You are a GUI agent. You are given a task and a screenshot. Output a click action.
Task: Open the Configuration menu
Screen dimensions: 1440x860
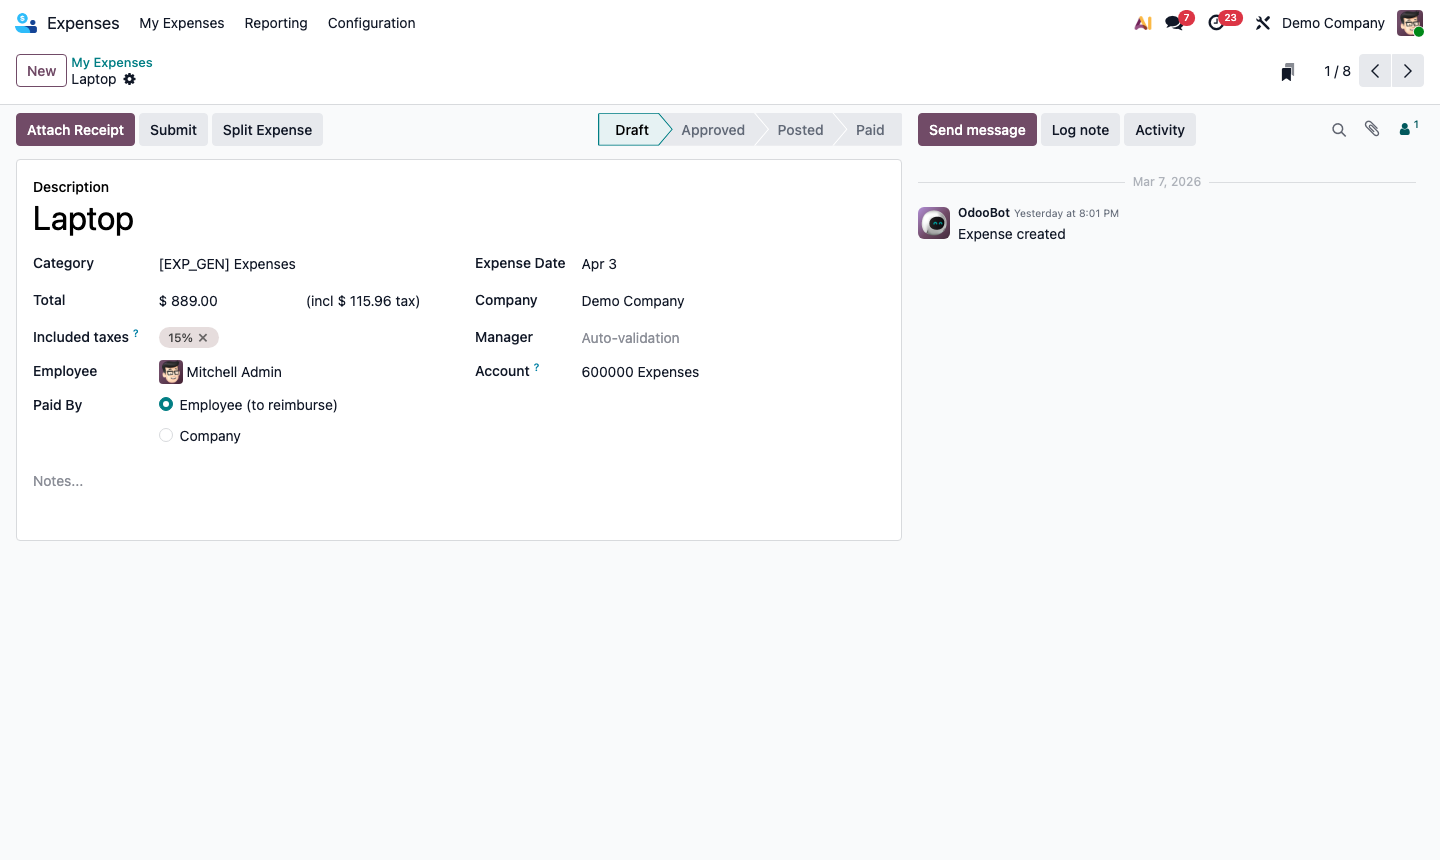(x=371, y=23)
